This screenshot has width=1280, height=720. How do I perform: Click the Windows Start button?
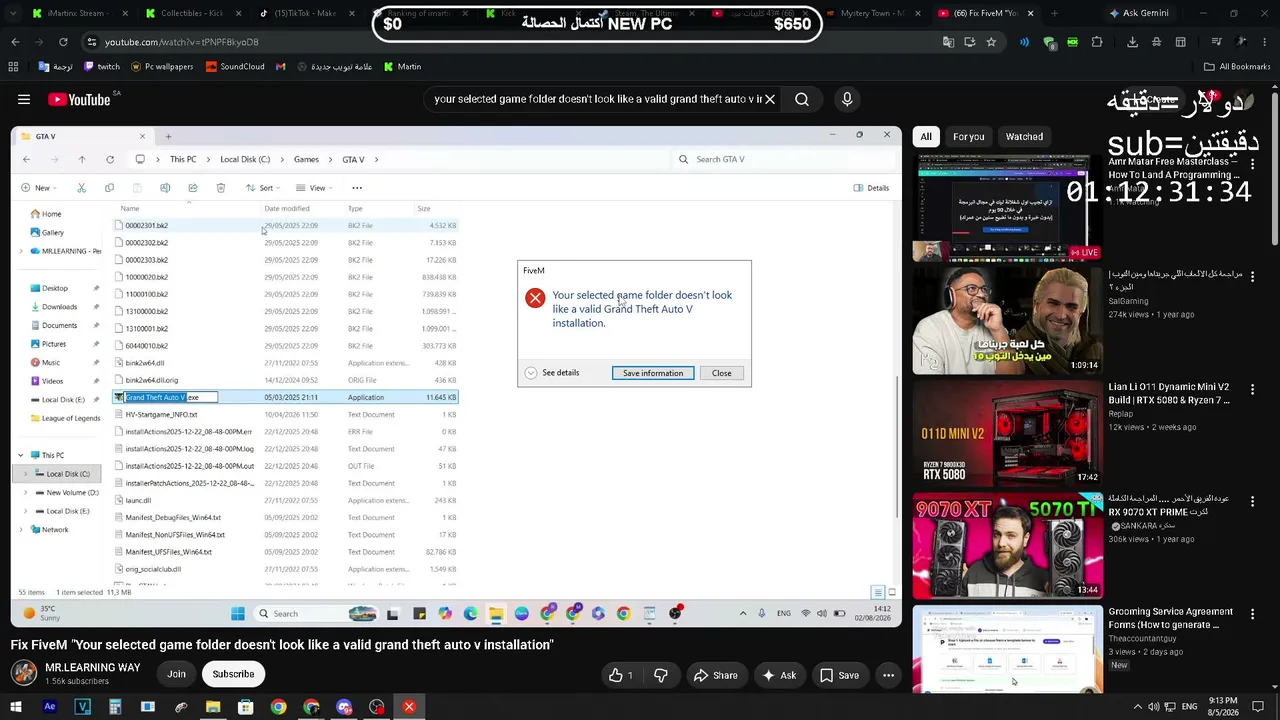(x=16, y=707)
